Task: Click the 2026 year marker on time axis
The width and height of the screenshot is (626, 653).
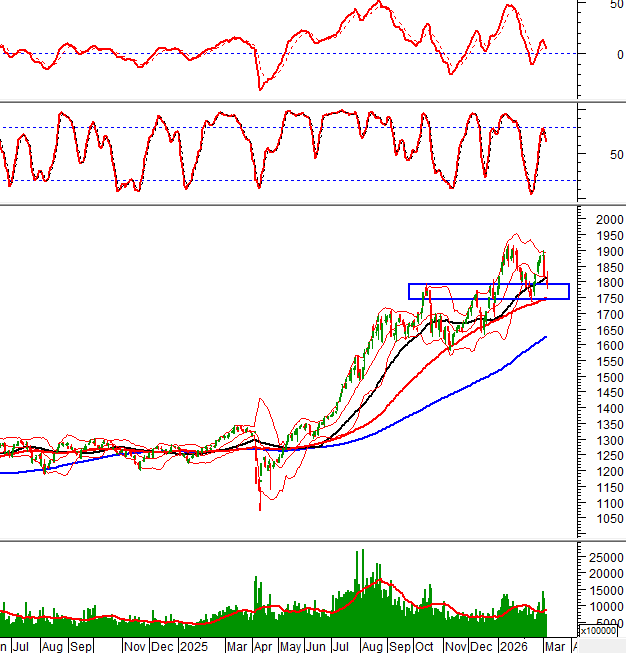Action: pos(514,647)
